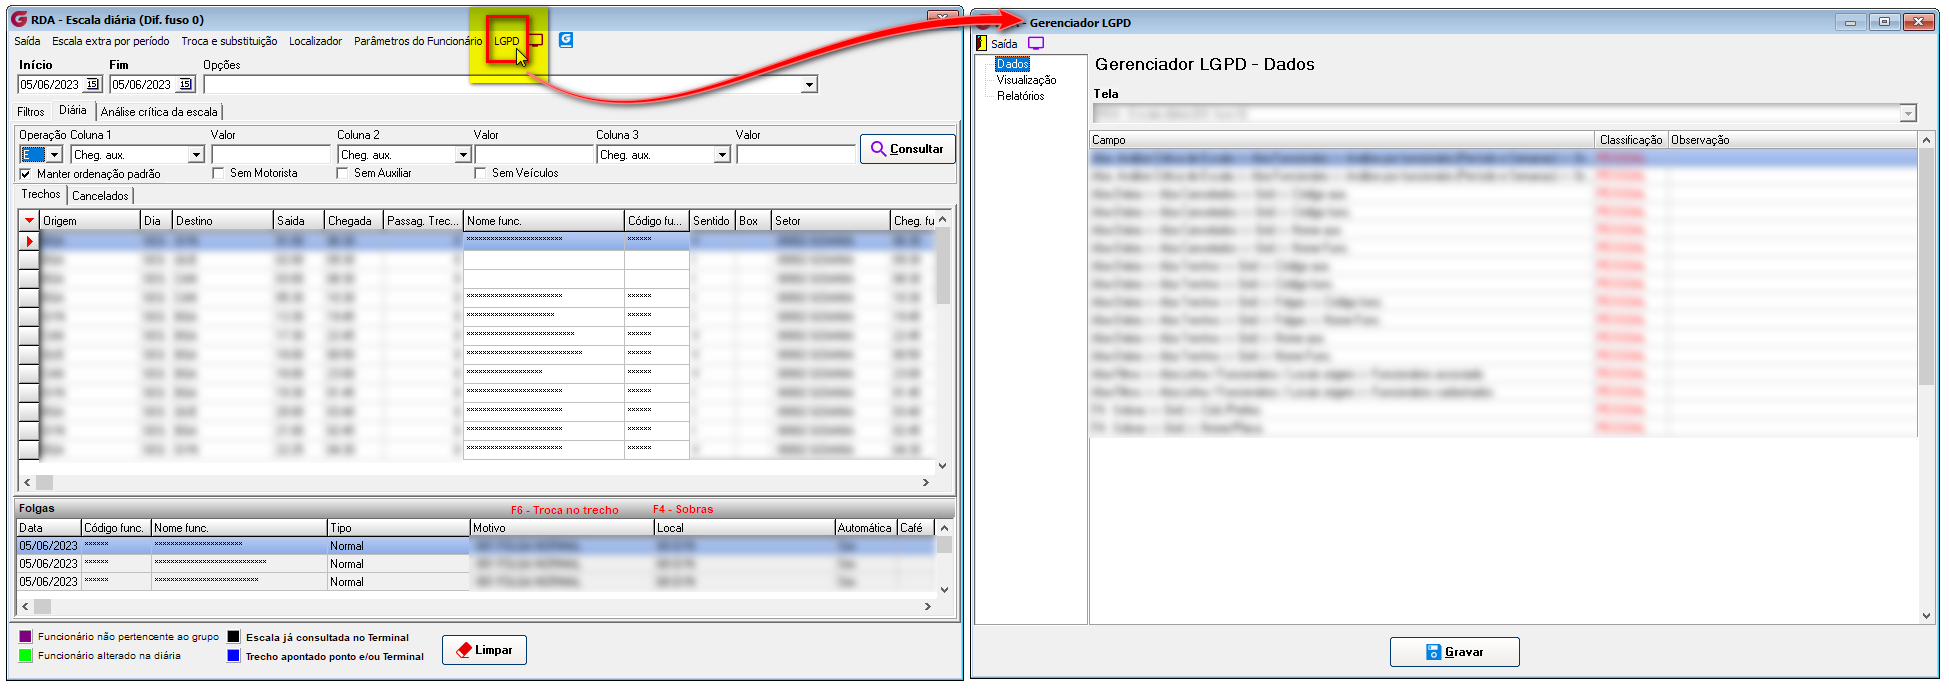
Task: Open the Operação dropdown
Action: coord(55,155)
